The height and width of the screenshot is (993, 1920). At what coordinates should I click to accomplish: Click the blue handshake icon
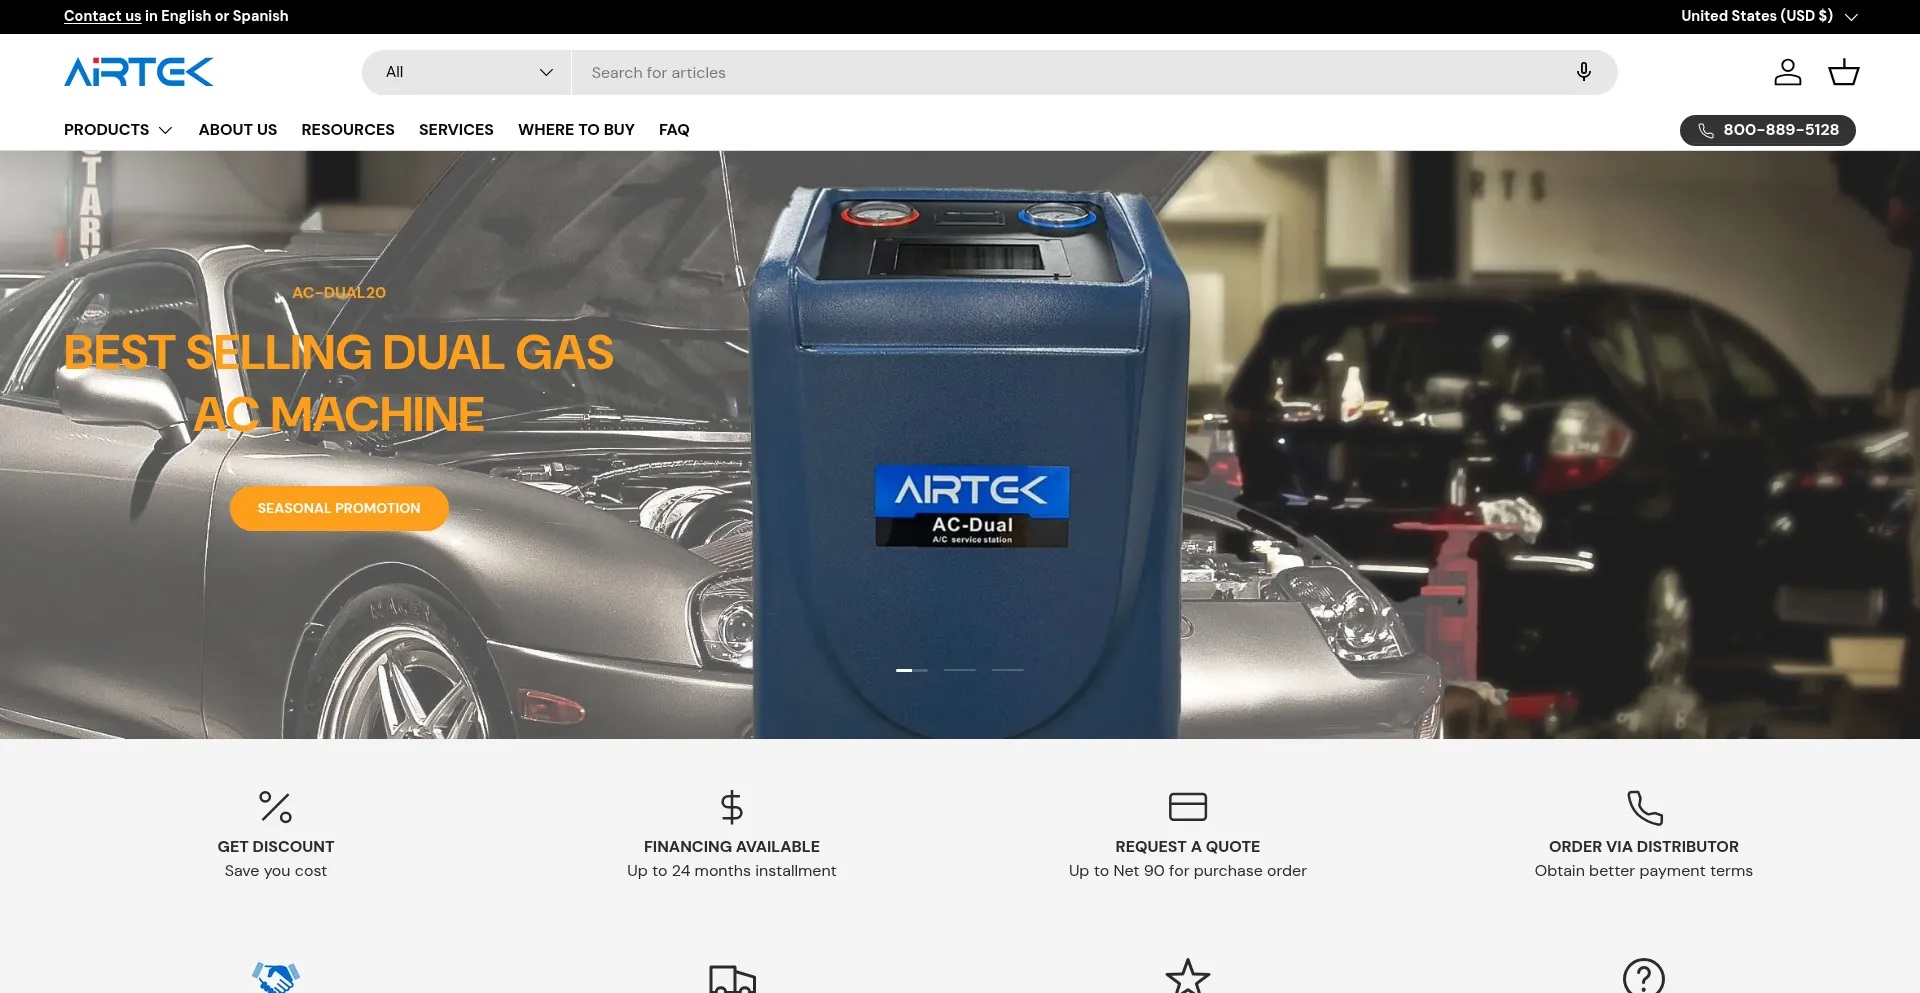click(276, 977)
